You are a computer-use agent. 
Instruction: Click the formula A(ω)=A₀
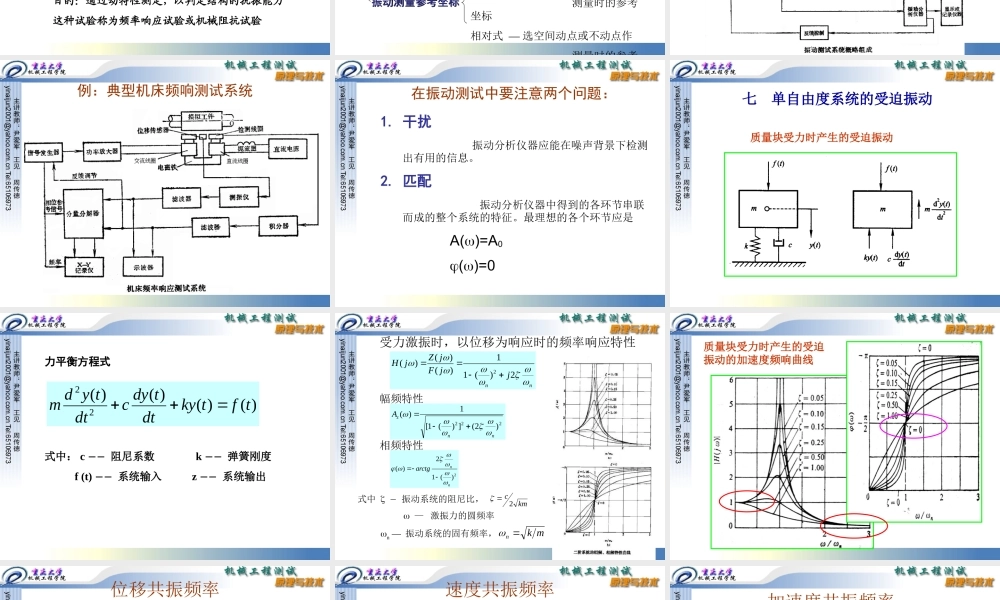click(476, 241)
